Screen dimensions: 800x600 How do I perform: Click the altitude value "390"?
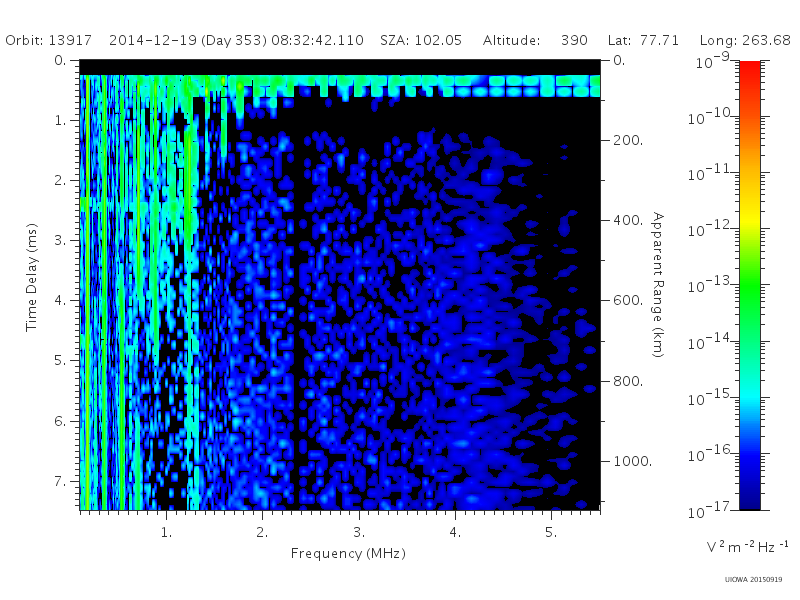(x=574, y=40)
